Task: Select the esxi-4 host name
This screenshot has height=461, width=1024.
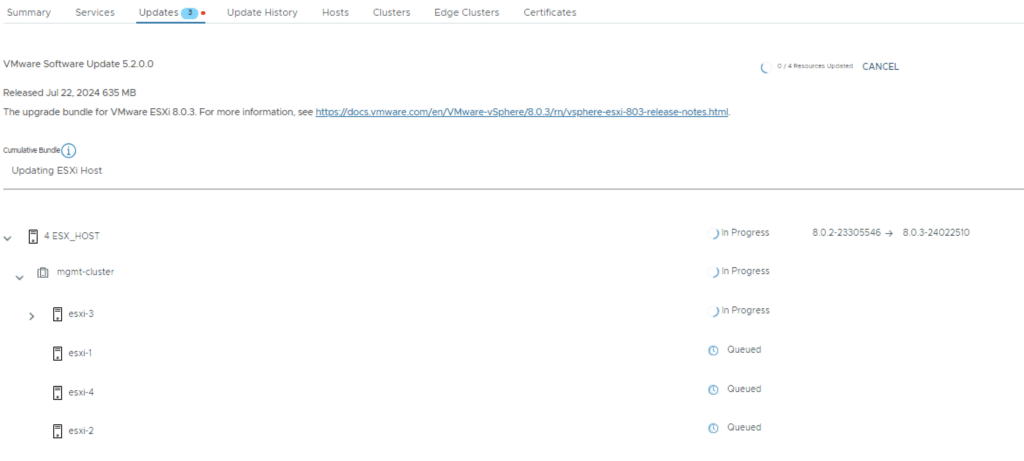Action: (81, 392)
